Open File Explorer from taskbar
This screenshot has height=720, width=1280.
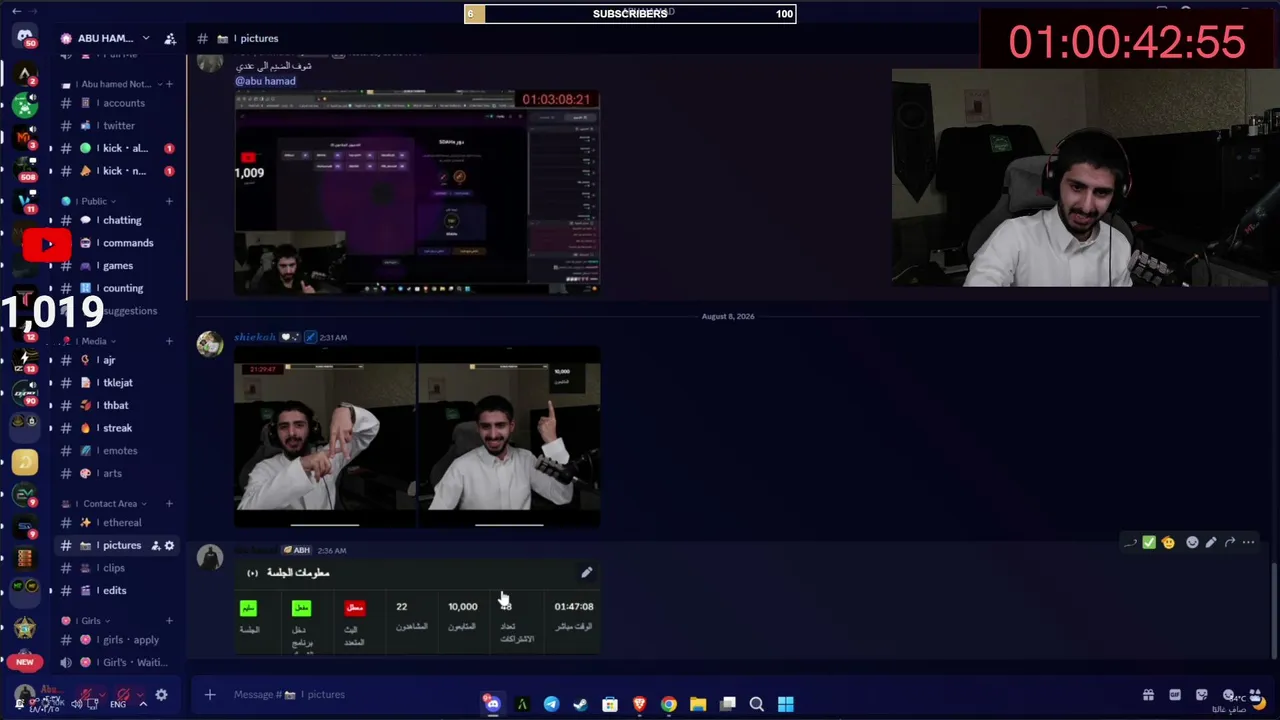tap(698, 705)
